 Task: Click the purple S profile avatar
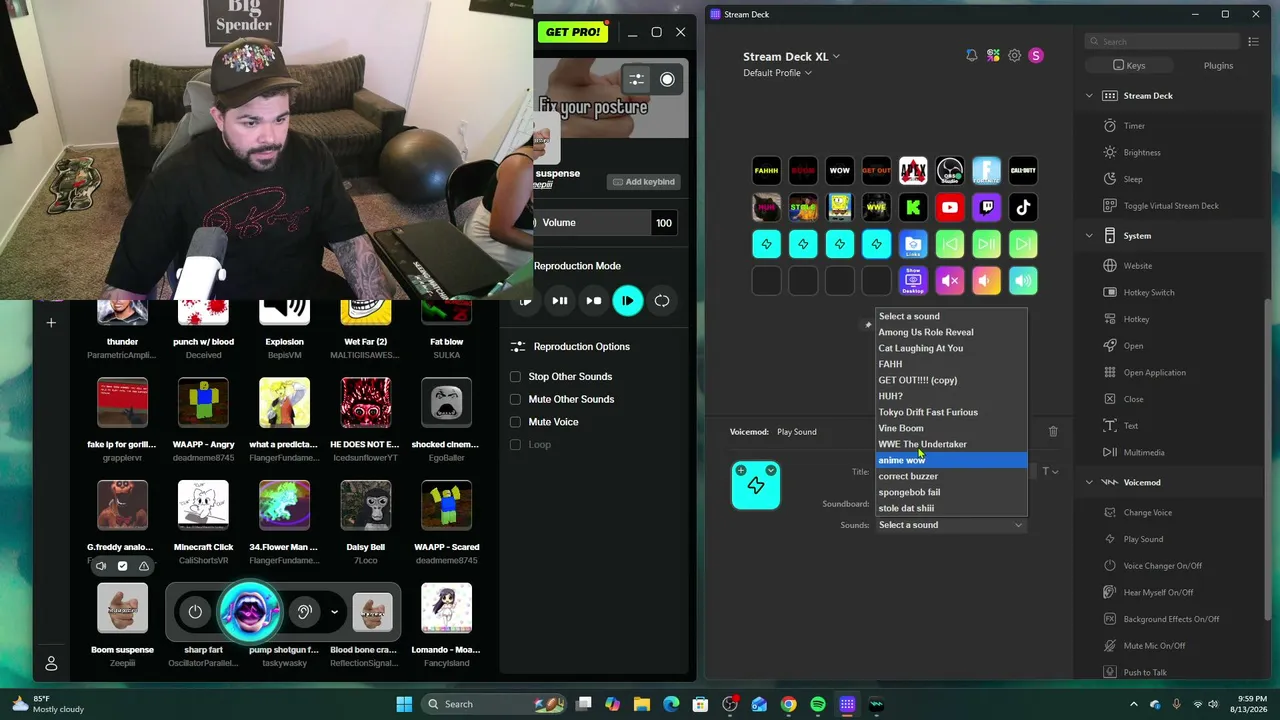pos(1036,56)
